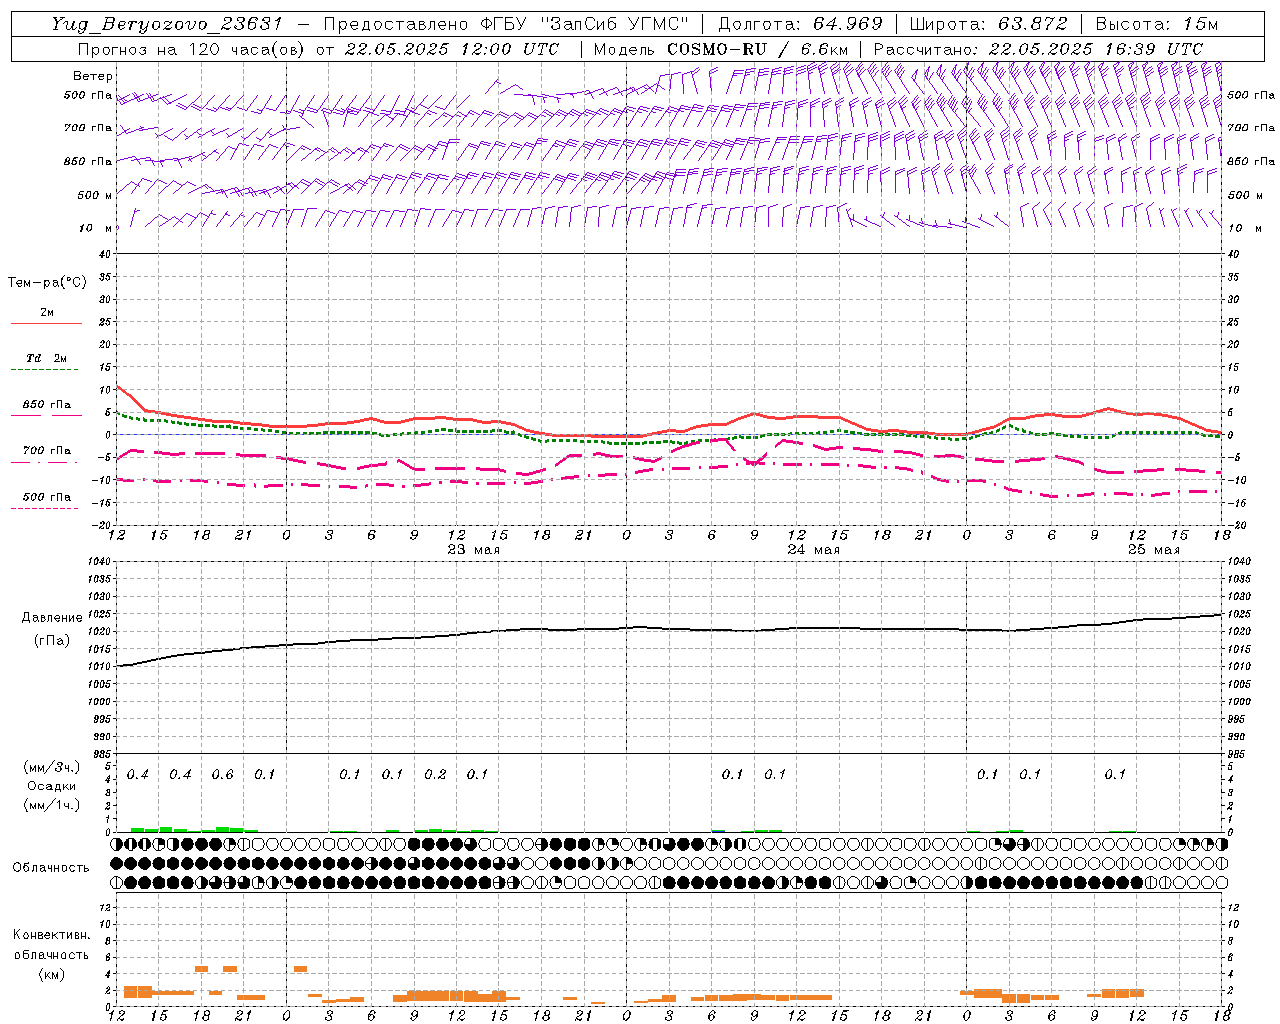This screenshot has width=1280, height=1024.
Task: Click the 0.6 precipitation value
Action: 222,775
